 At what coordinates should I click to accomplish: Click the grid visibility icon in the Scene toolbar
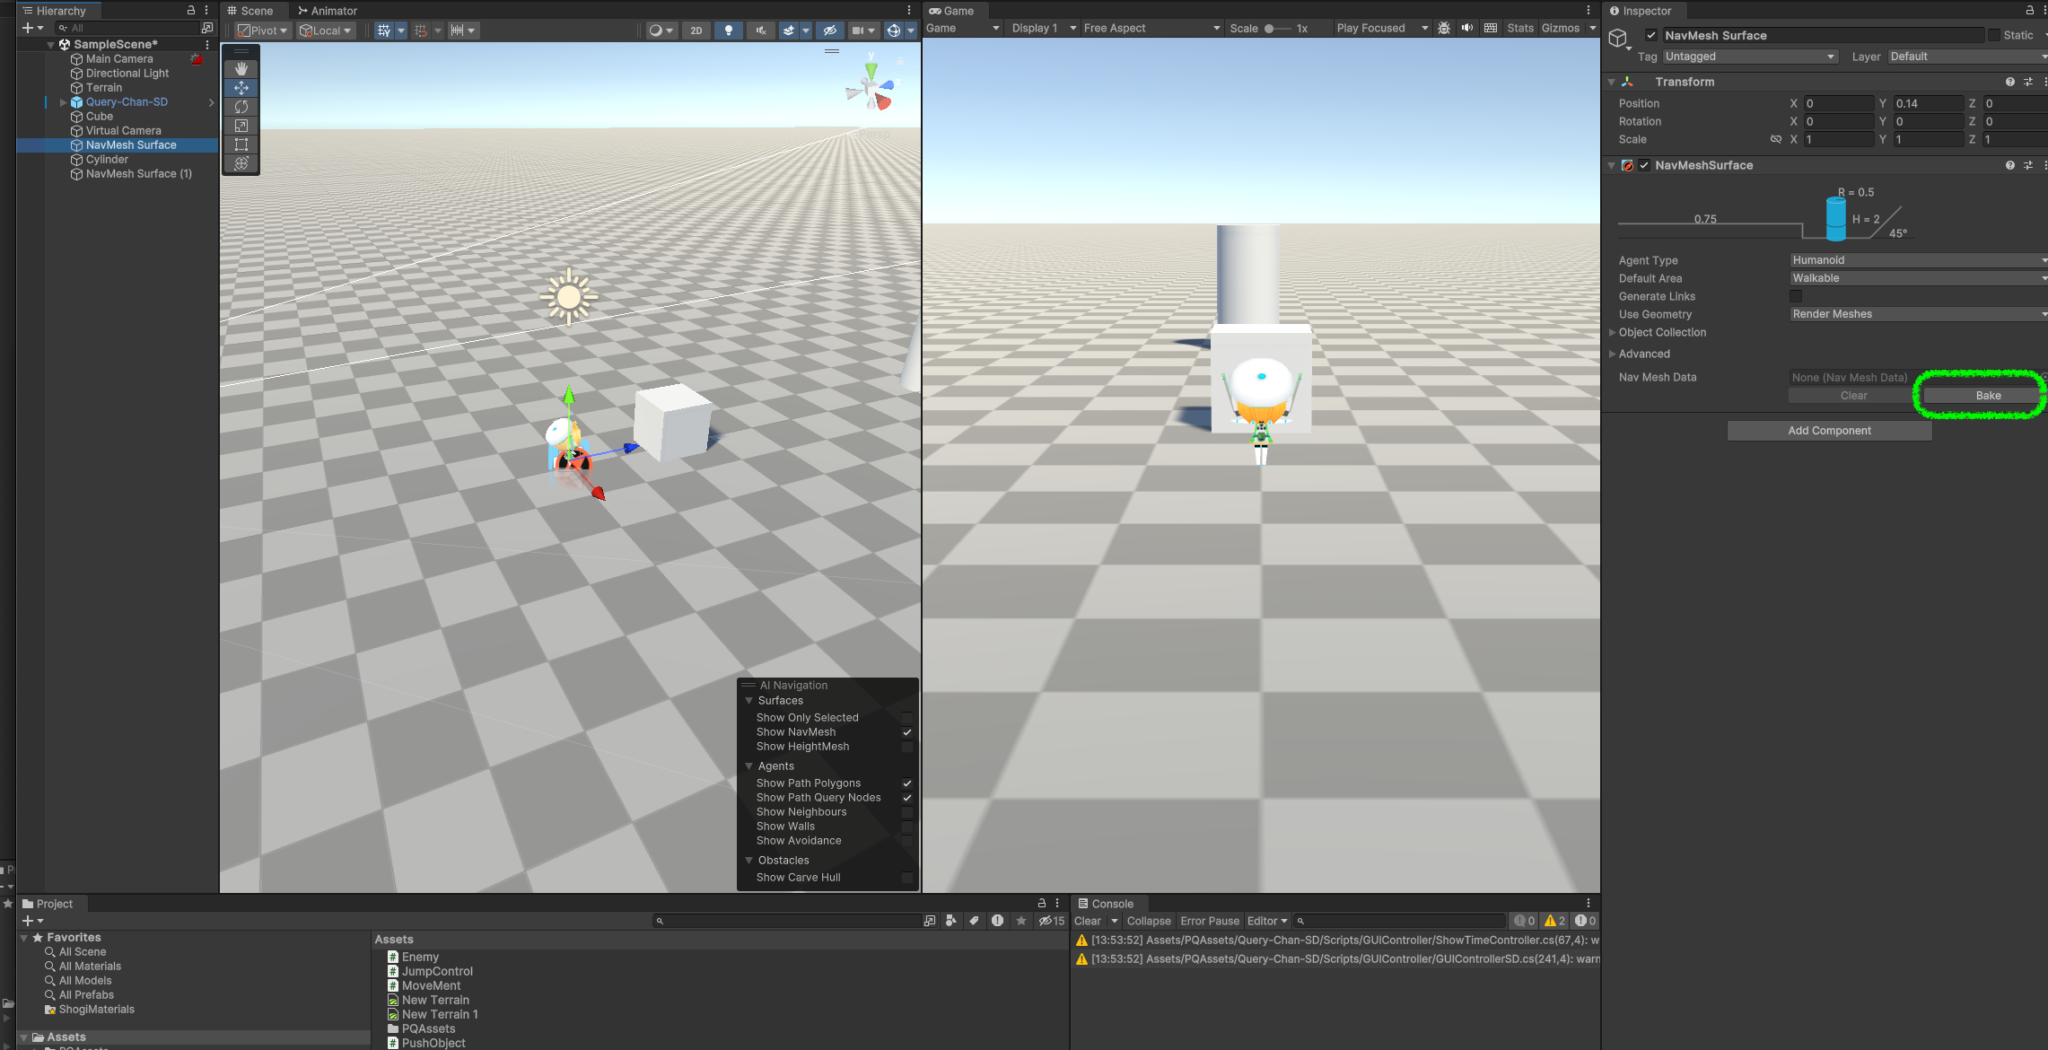tap(384, 30)
